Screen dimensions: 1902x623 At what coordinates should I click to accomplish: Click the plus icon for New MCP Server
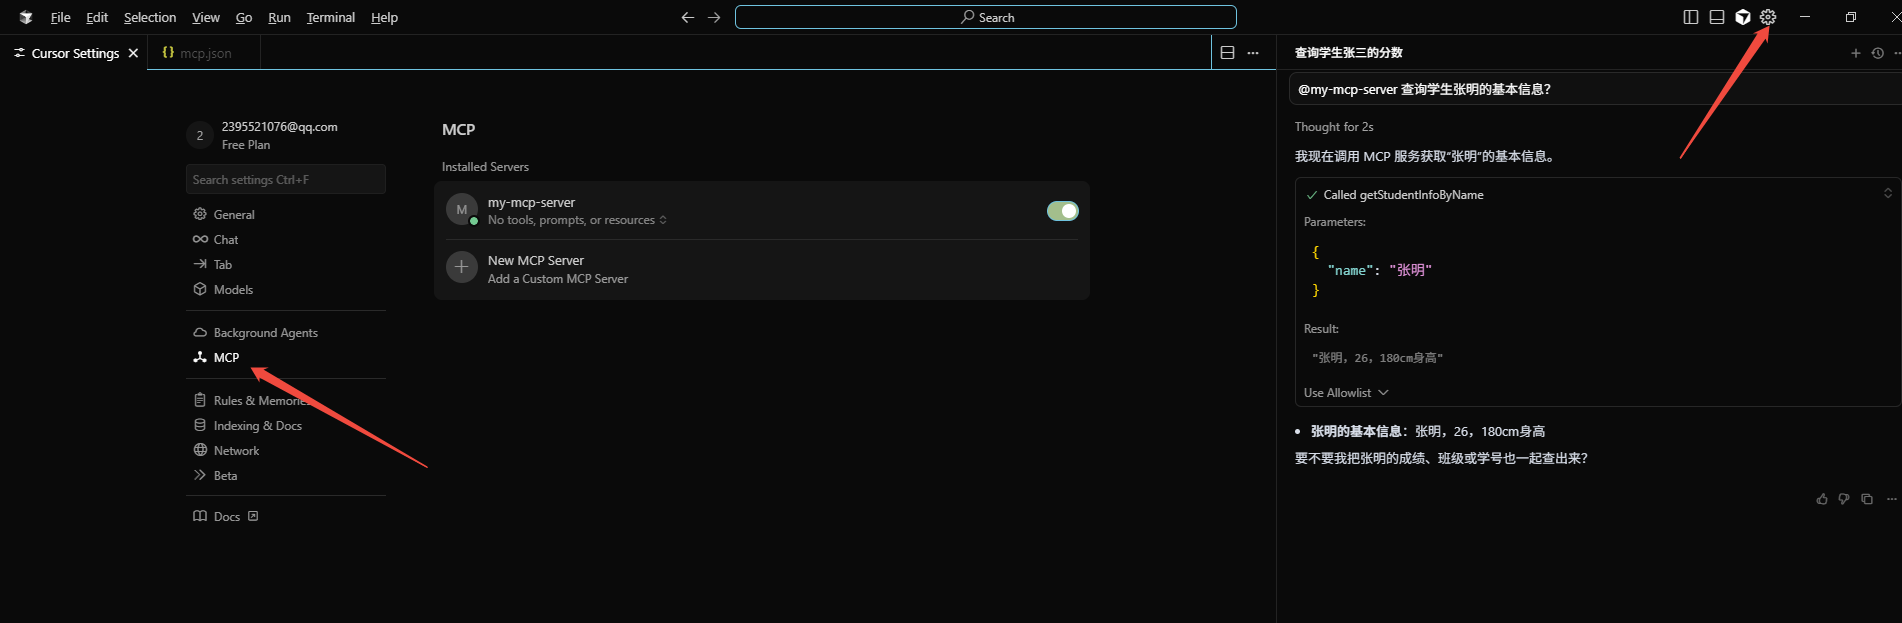[x=461, y=267]
